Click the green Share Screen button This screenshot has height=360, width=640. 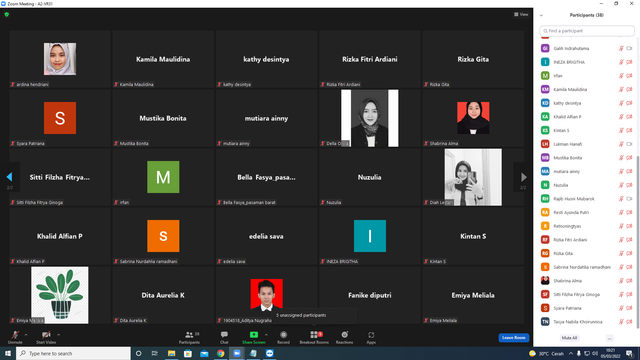pyautogui.click(x=253, y=337)
